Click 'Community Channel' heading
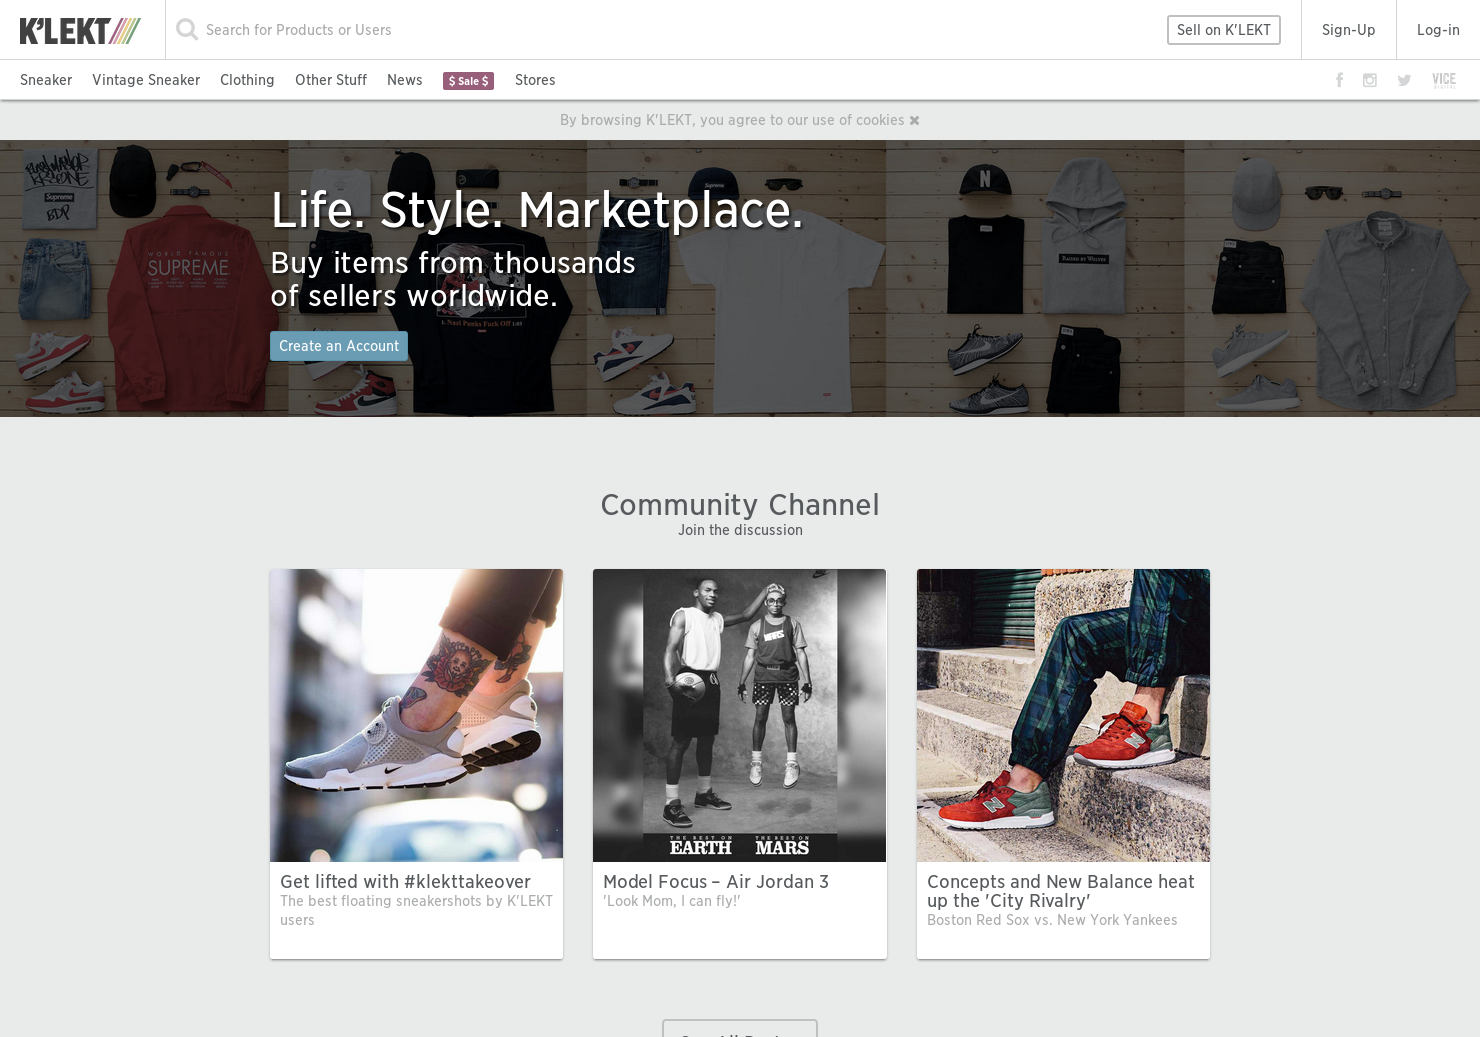Image resolution: width=1480 pixels, height=1037 pixels. tap(740, 505)
